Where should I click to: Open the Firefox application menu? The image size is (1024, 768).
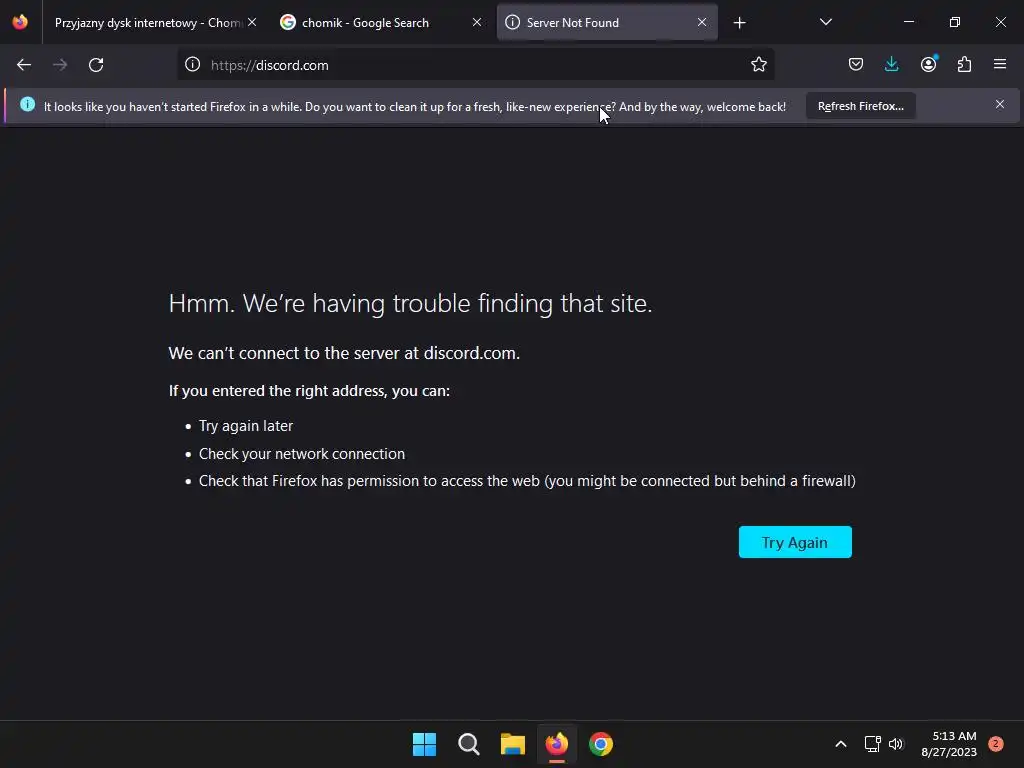(x=1000, y=65)
